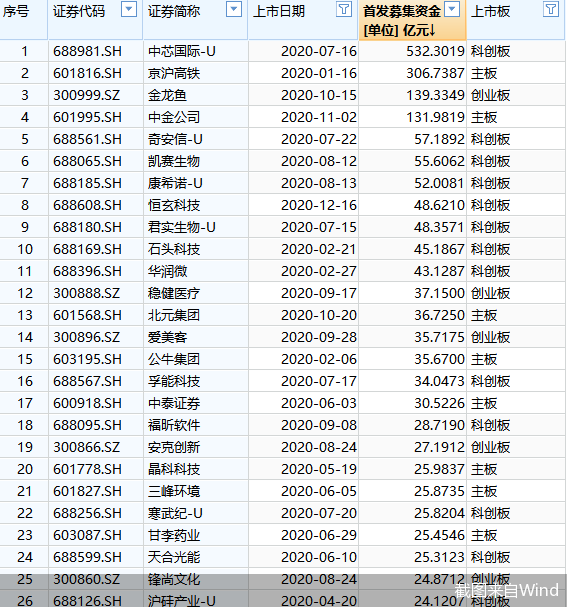This screenshot has width=567, height=607.
Task: Select stock code 603195.SH cell
Action: pos(87,359)
